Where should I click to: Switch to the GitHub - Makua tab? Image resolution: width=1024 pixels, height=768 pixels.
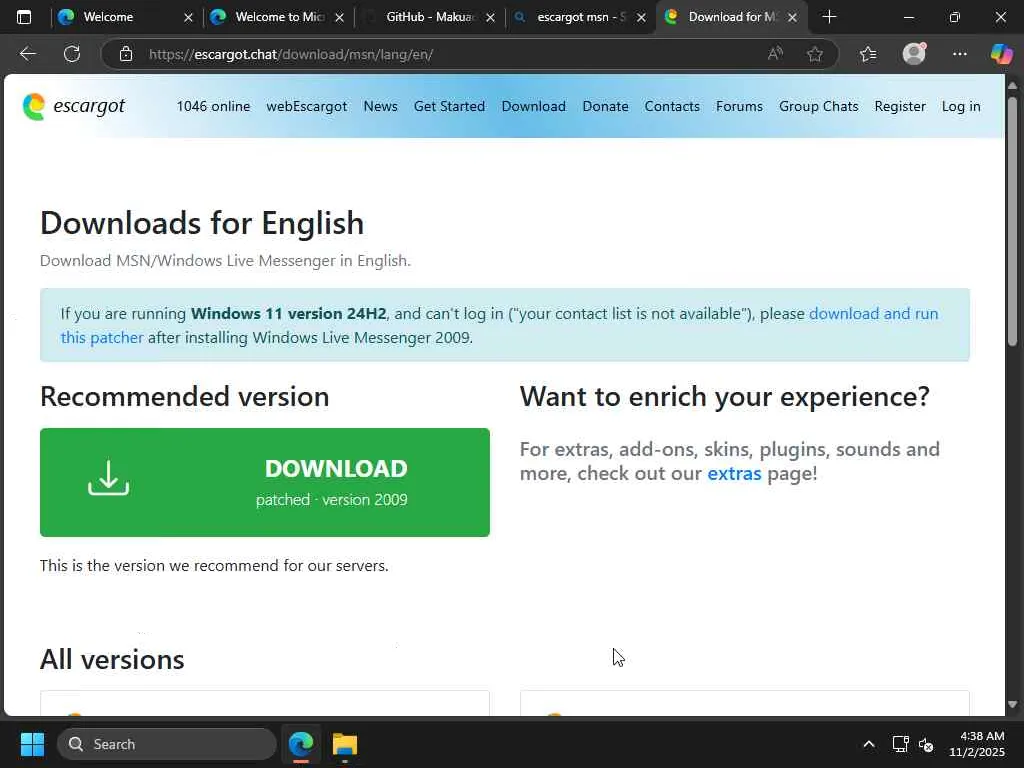pos(430,17)
